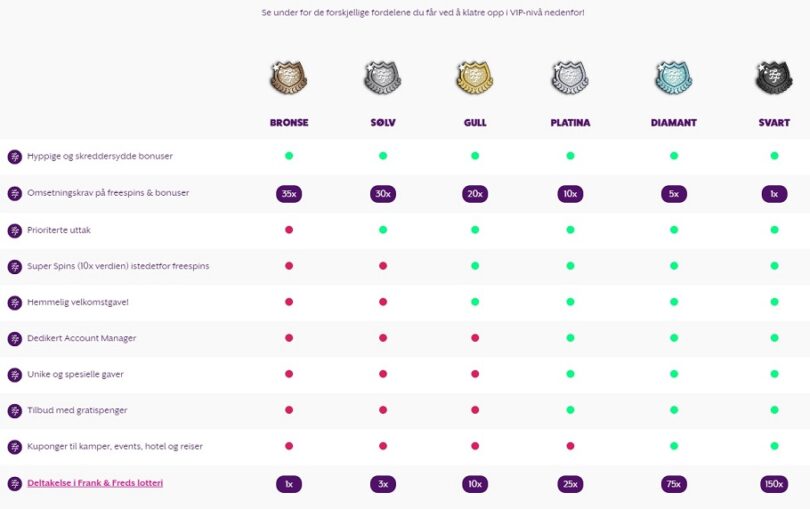
Task: Click the icon beside Hemmelig velkomstgave
Action: 14,302
